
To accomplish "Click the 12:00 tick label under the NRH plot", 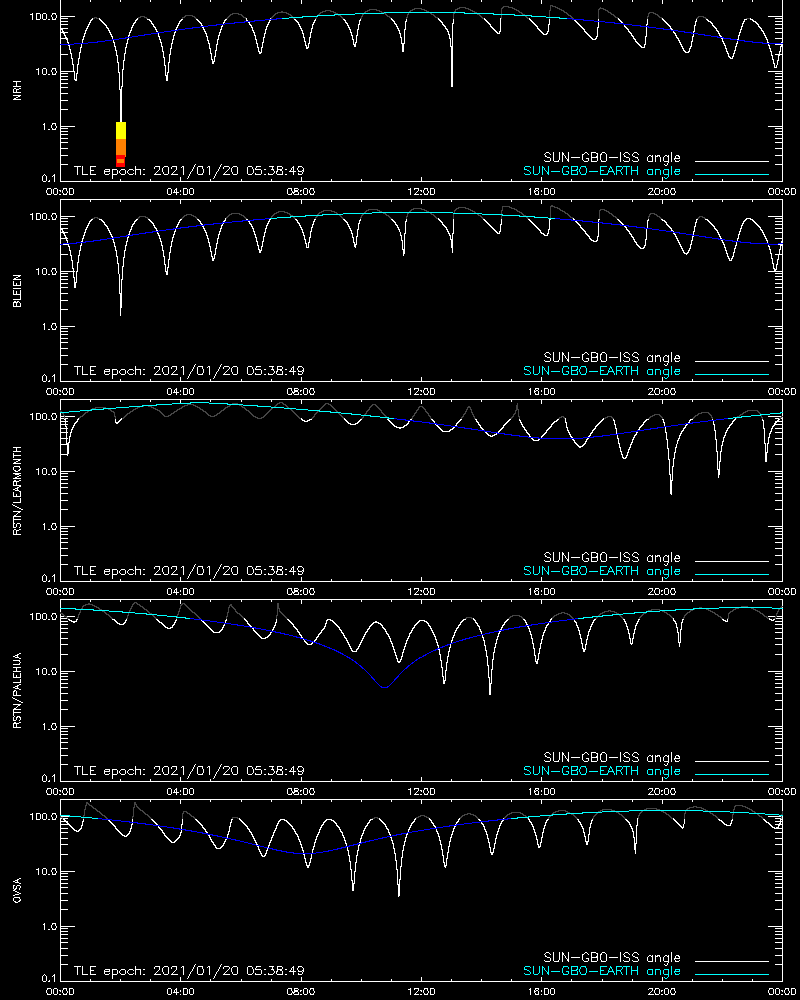I will pos(421,191).
